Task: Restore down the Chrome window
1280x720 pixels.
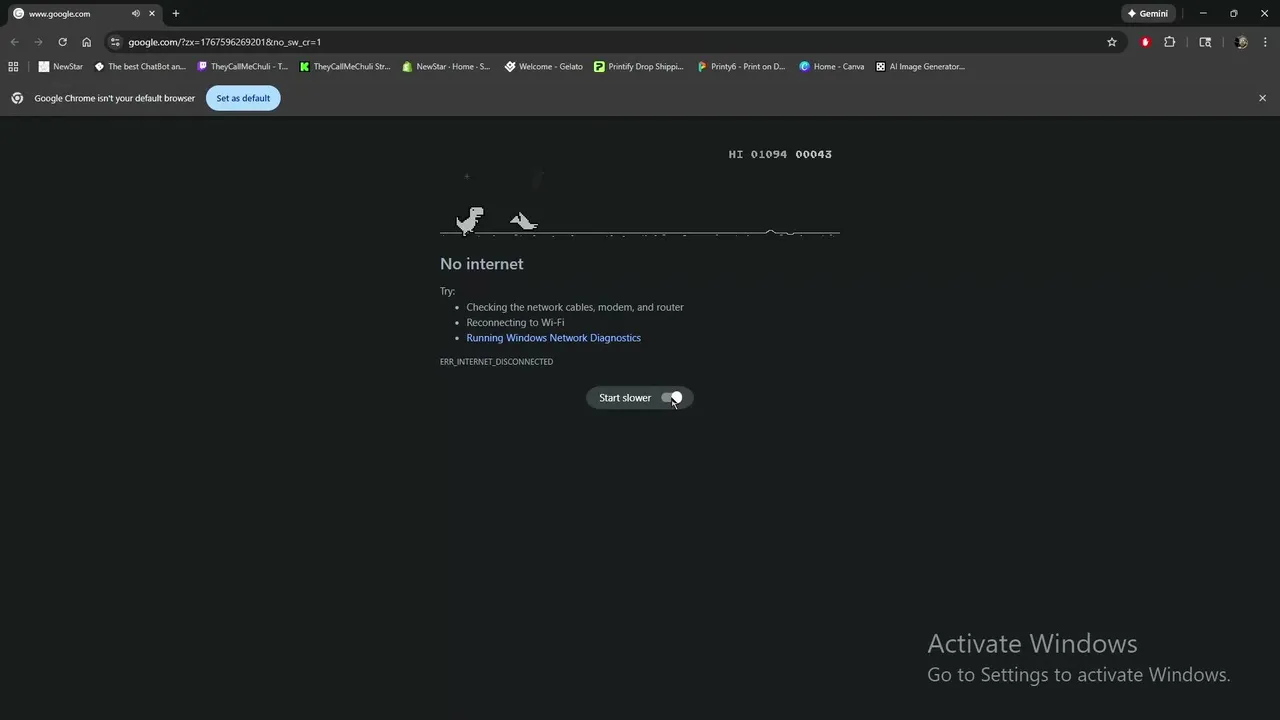Action: (x=1233, y=14)
